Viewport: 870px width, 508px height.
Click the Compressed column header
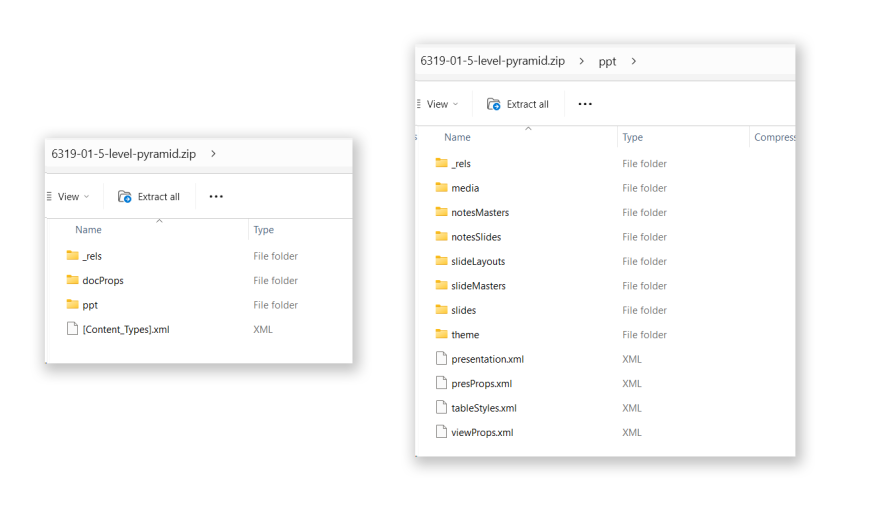tap(774, 137)
